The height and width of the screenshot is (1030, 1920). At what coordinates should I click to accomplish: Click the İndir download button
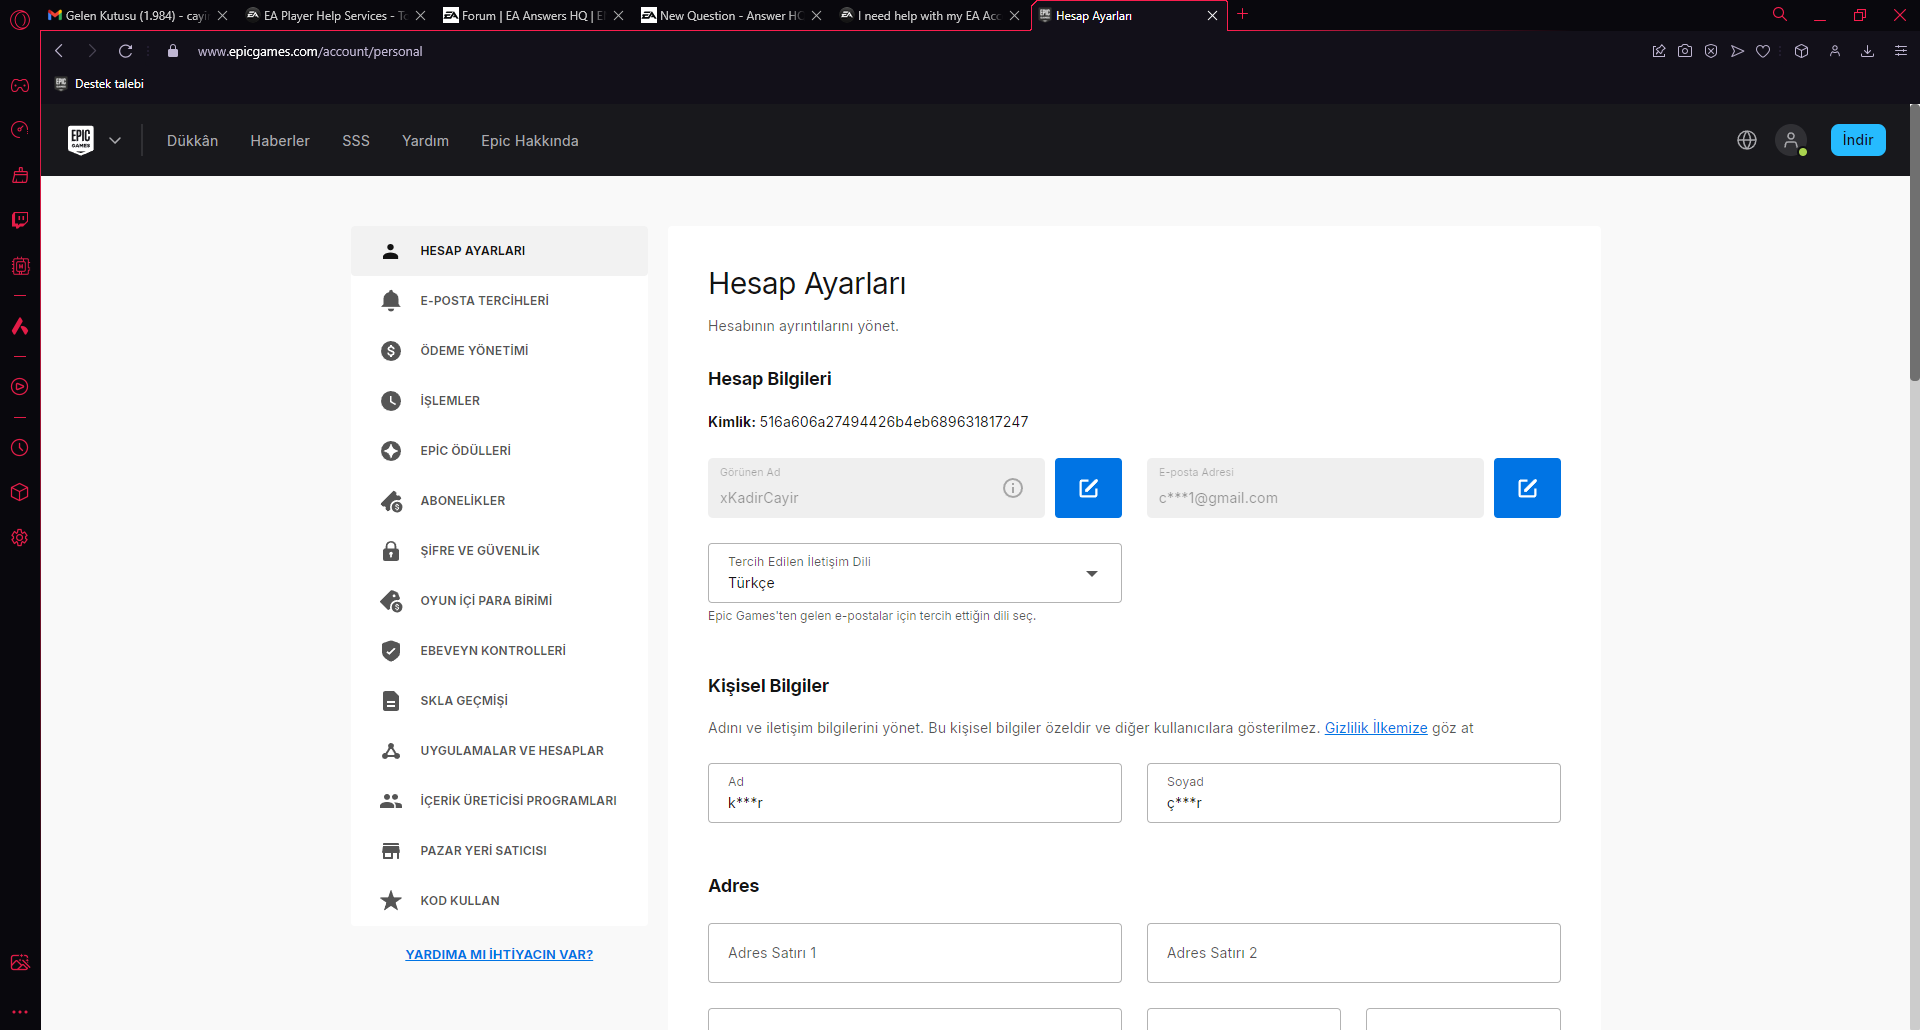point(1857,140)
